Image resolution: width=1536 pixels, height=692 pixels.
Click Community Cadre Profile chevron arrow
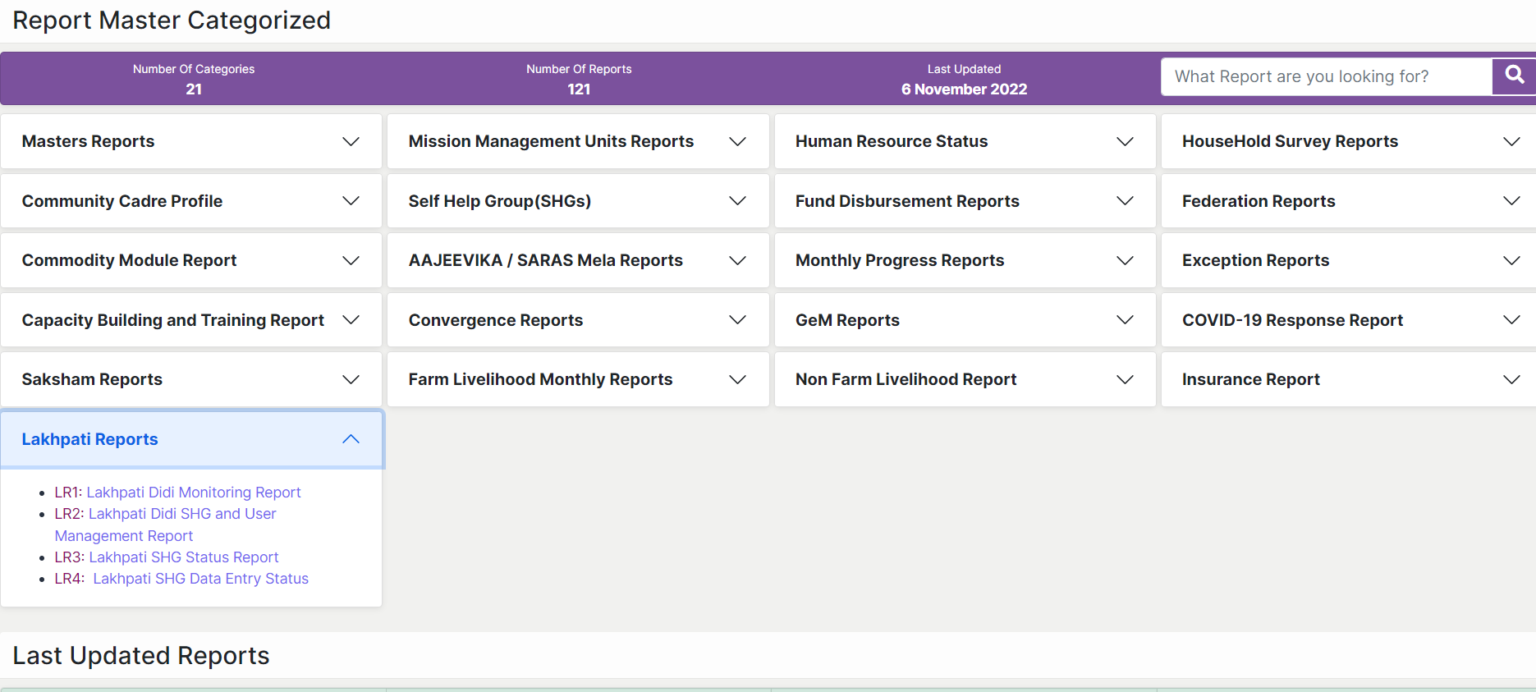click(351, 201)
